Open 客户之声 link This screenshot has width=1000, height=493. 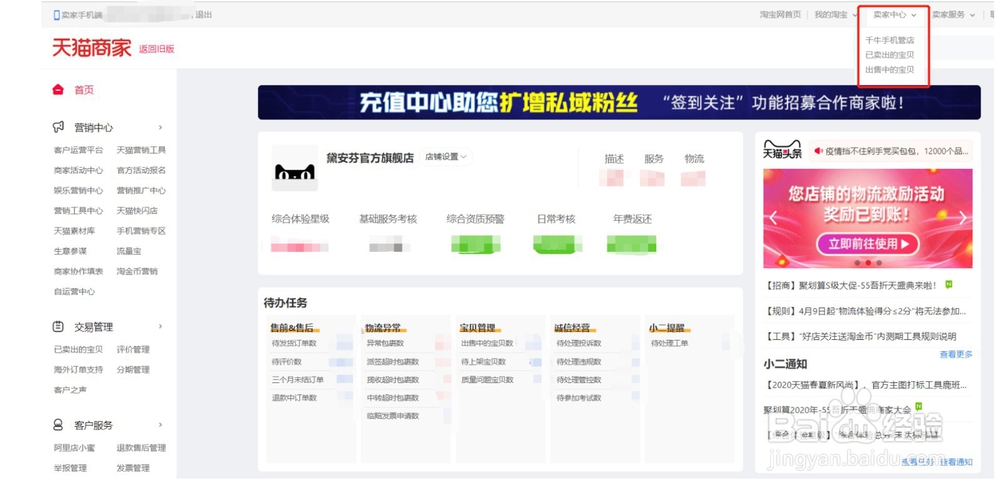(x=70, y=390)
